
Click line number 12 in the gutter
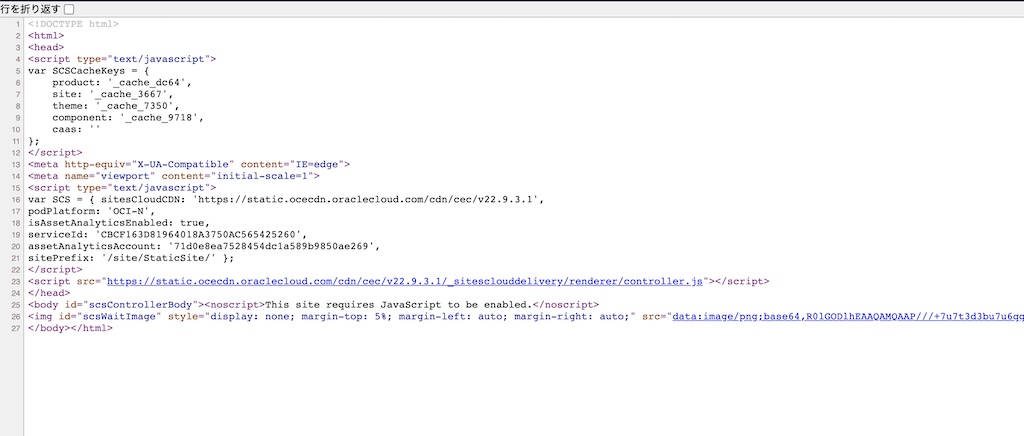click(x=17, y=152)
